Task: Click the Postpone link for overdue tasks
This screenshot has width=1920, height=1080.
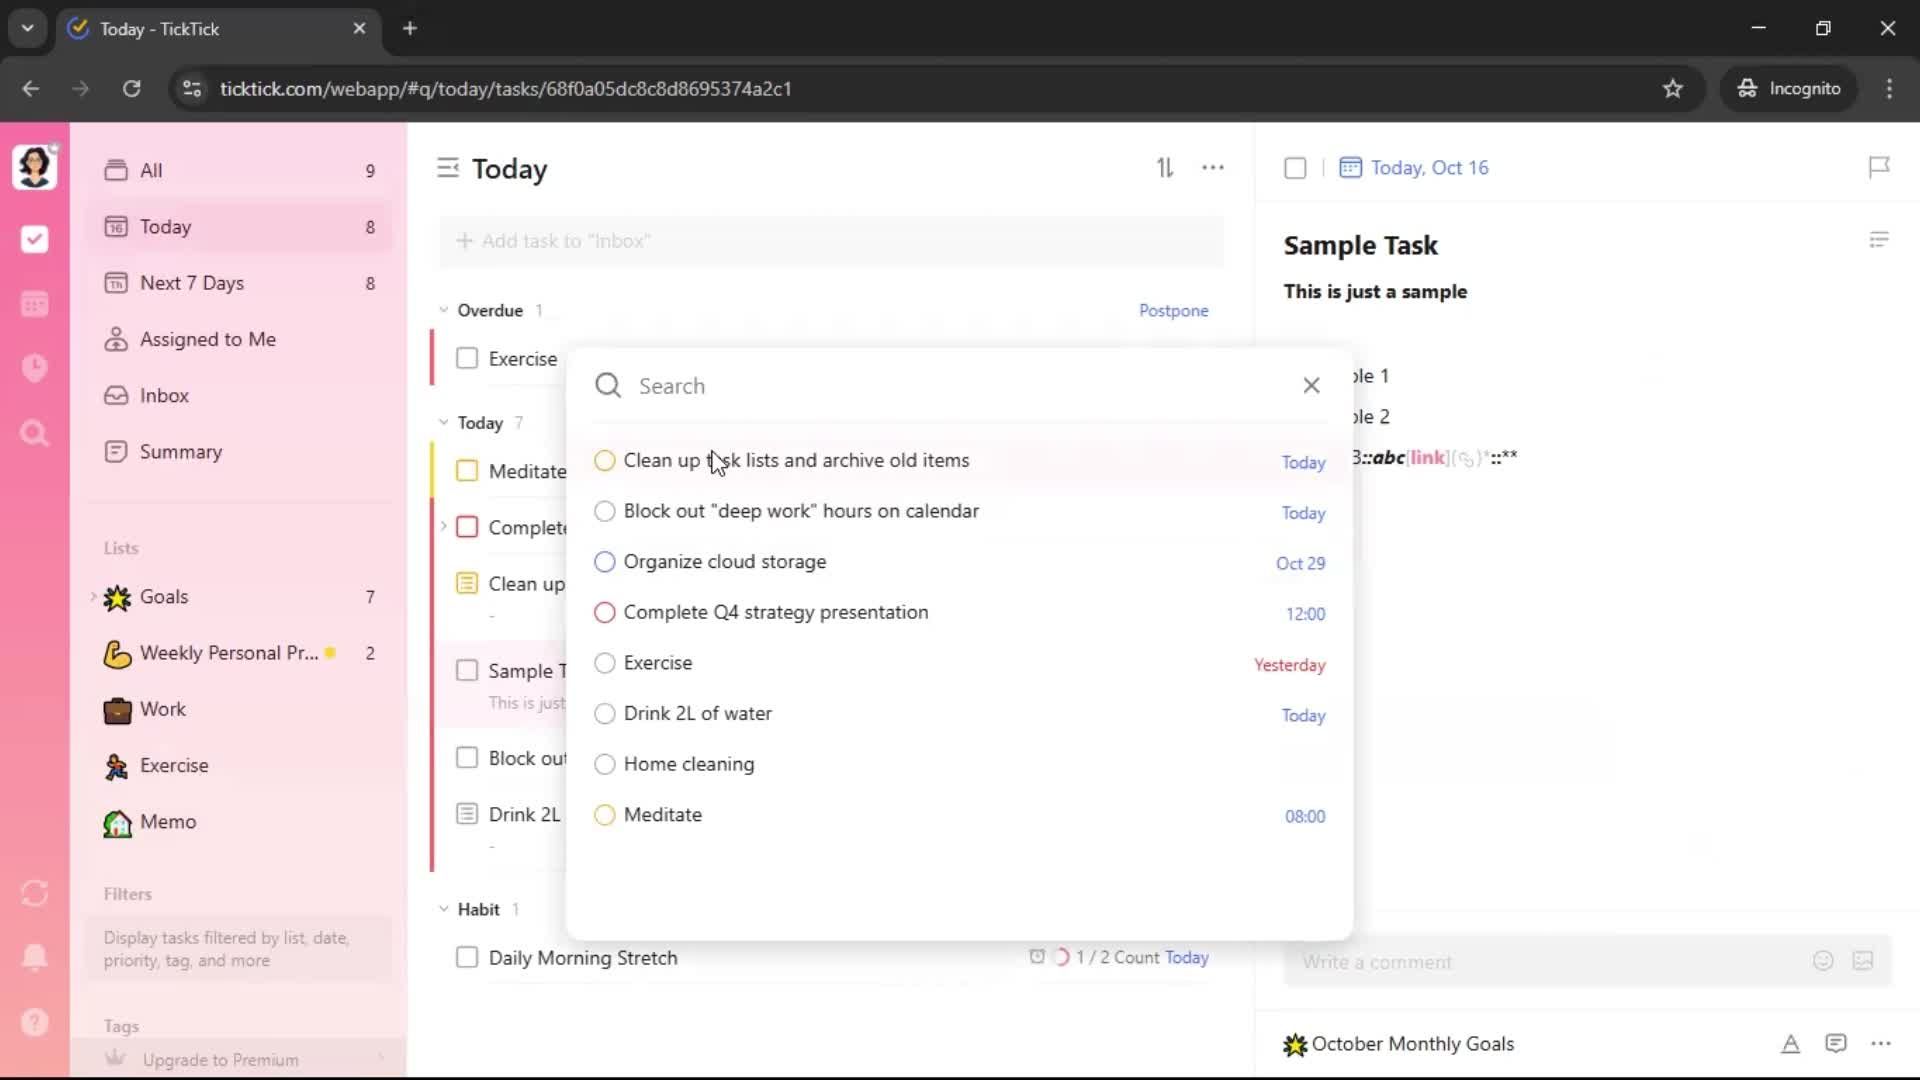Action: [1173, 311]
